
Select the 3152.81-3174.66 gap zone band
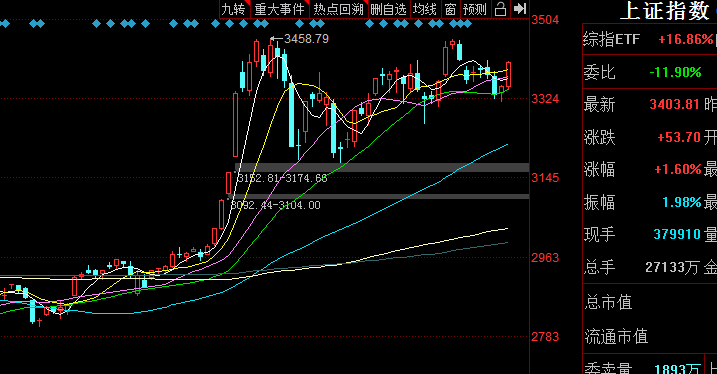pos(382,168)
